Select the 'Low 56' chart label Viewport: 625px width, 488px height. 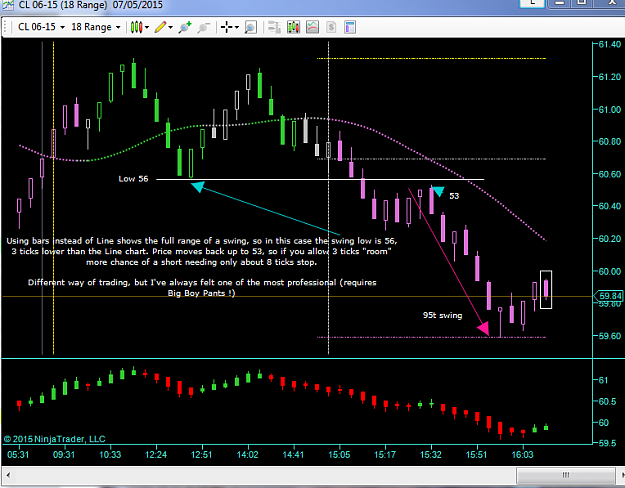pos(133,179)
